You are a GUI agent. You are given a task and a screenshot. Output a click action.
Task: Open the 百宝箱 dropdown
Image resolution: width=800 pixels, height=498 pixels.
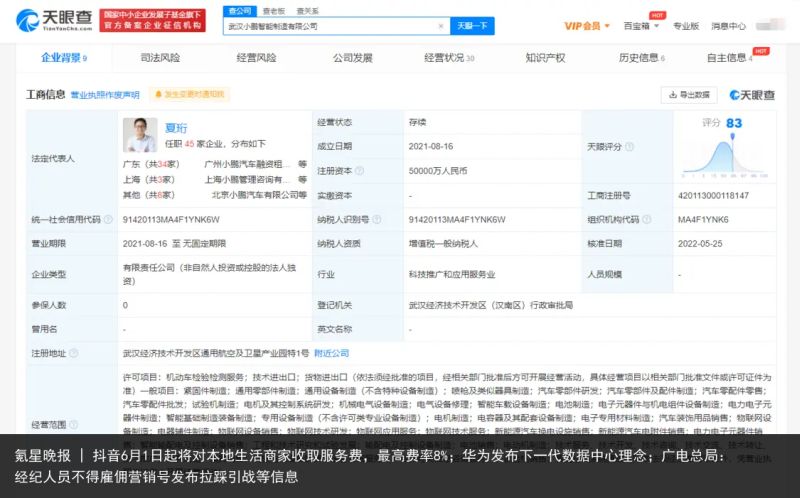(x=641, y=26)
